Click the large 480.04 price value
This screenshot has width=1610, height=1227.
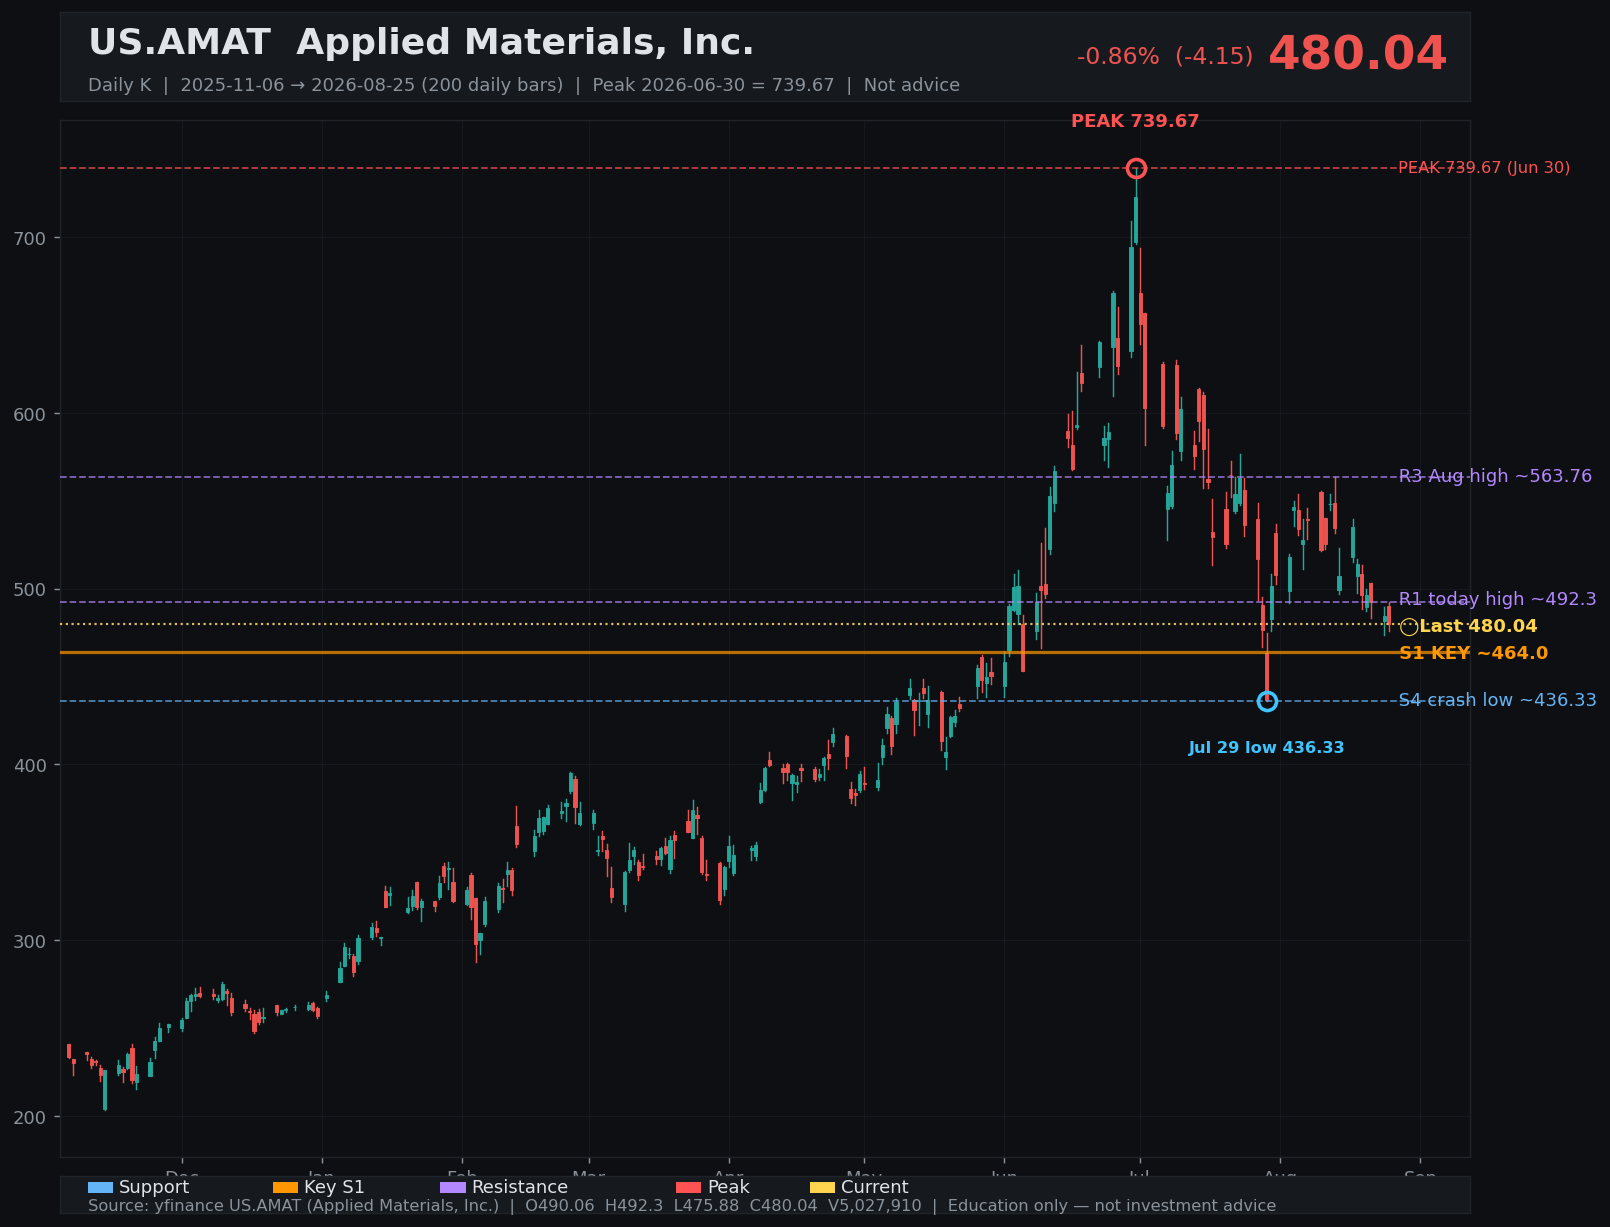[1357, 54]
